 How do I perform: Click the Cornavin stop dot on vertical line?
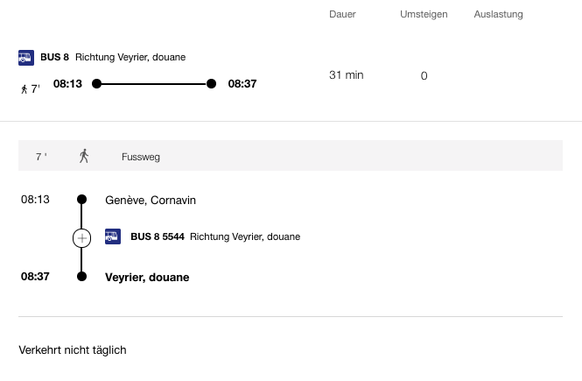(82, 199)
